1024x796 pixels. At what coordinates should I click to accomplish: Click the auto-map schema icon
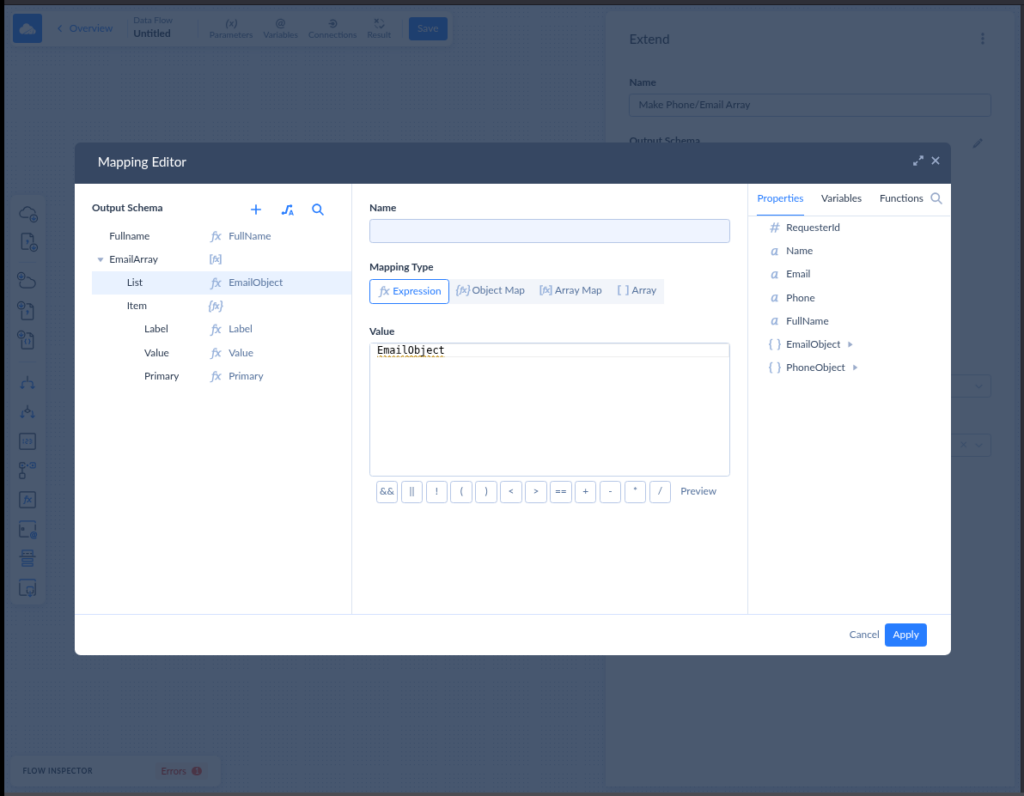[287, 210]
